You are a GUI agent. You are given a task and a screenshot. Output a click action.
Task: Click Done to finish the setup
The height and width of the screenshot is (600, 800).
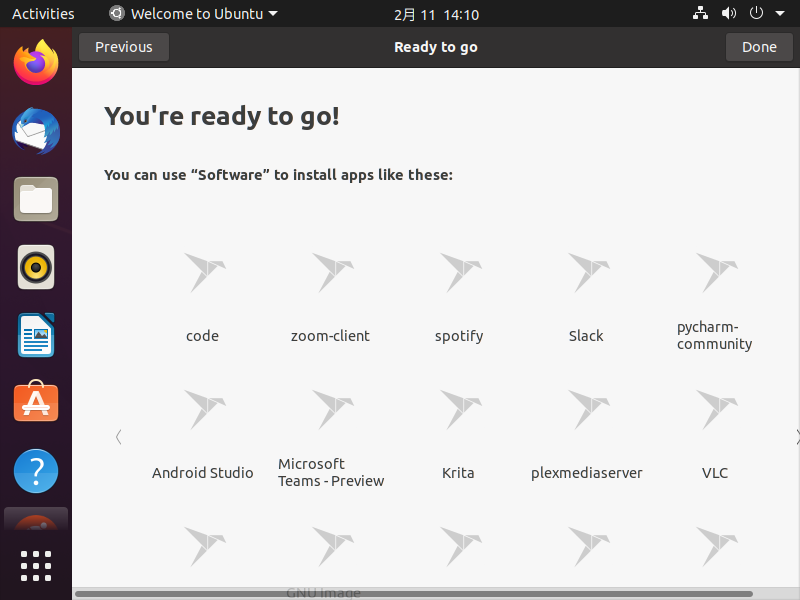(x=759, y=47)
